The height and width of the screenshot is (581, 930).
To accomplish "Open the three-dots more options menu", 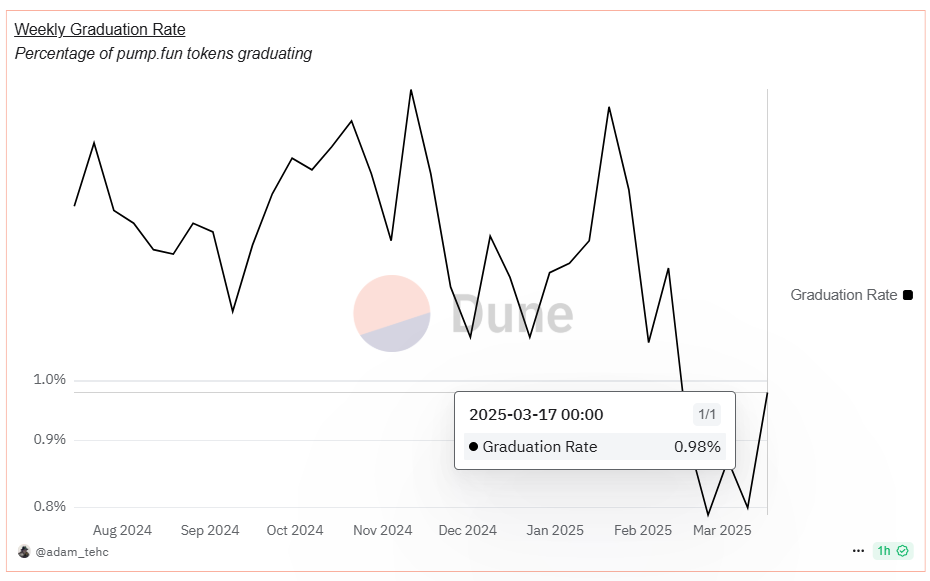I will click(x=858, y=551).
